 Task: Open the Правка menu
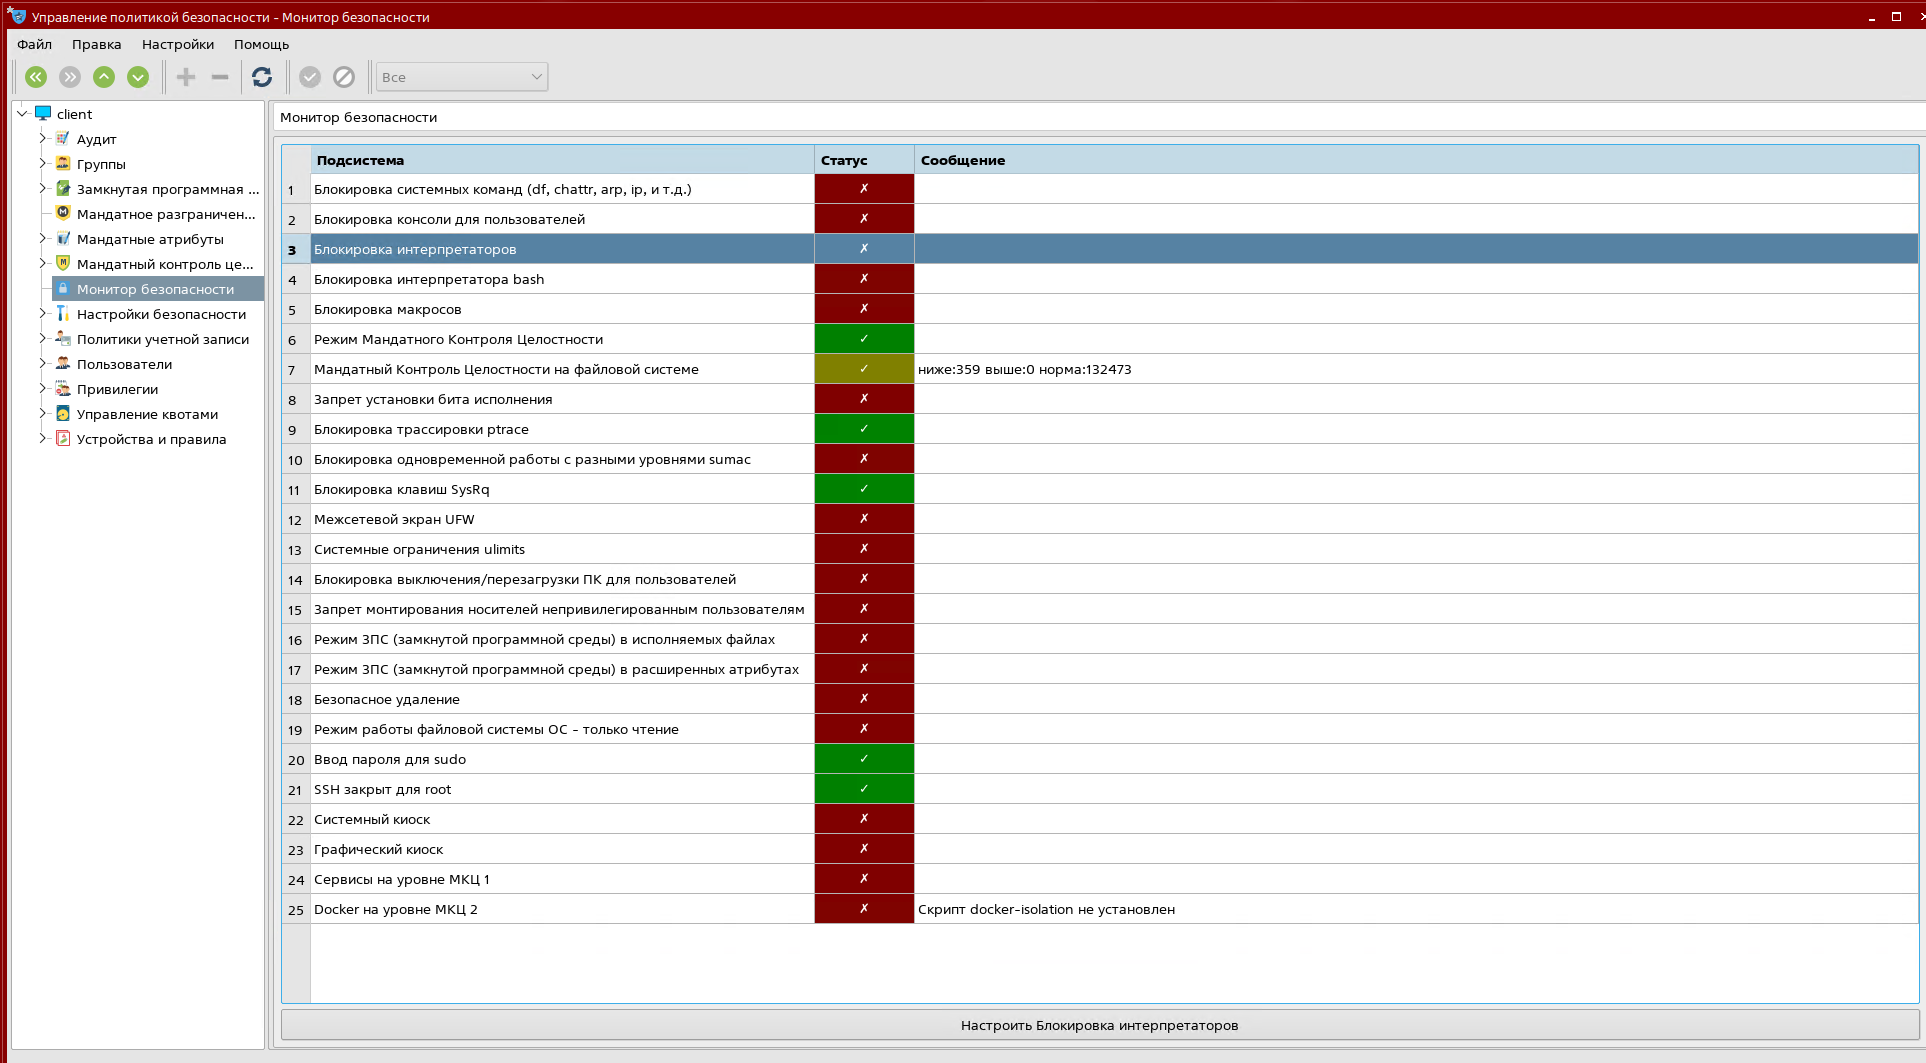(96, 44)
